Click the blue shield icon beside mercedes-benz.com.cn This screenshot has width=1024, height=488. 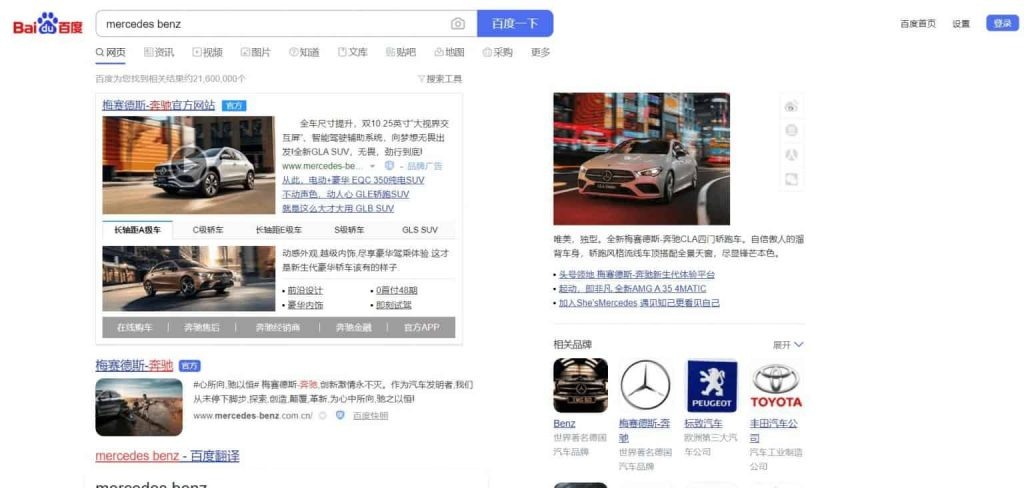coord(340,415)
